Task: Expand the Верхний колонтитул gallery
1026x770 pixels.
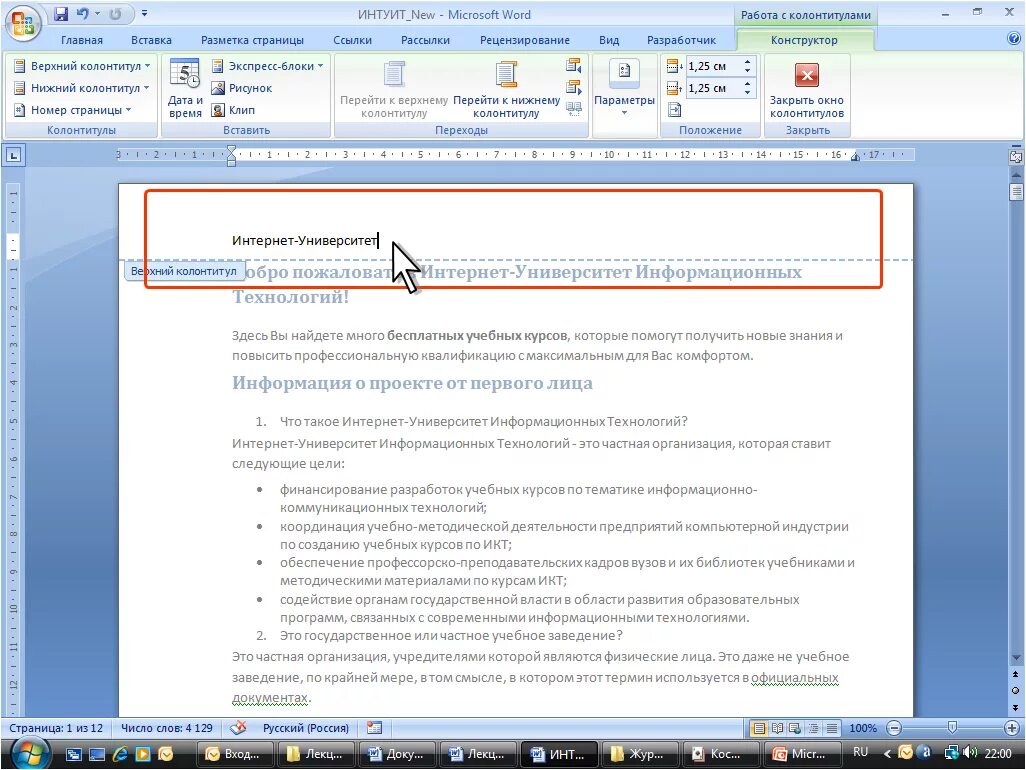Action: coord(82,66)
